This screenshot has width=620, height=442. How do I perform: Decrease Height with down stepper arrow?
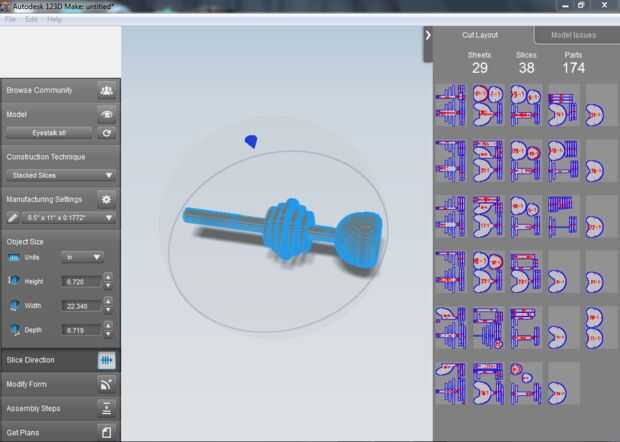pos(108,286)
